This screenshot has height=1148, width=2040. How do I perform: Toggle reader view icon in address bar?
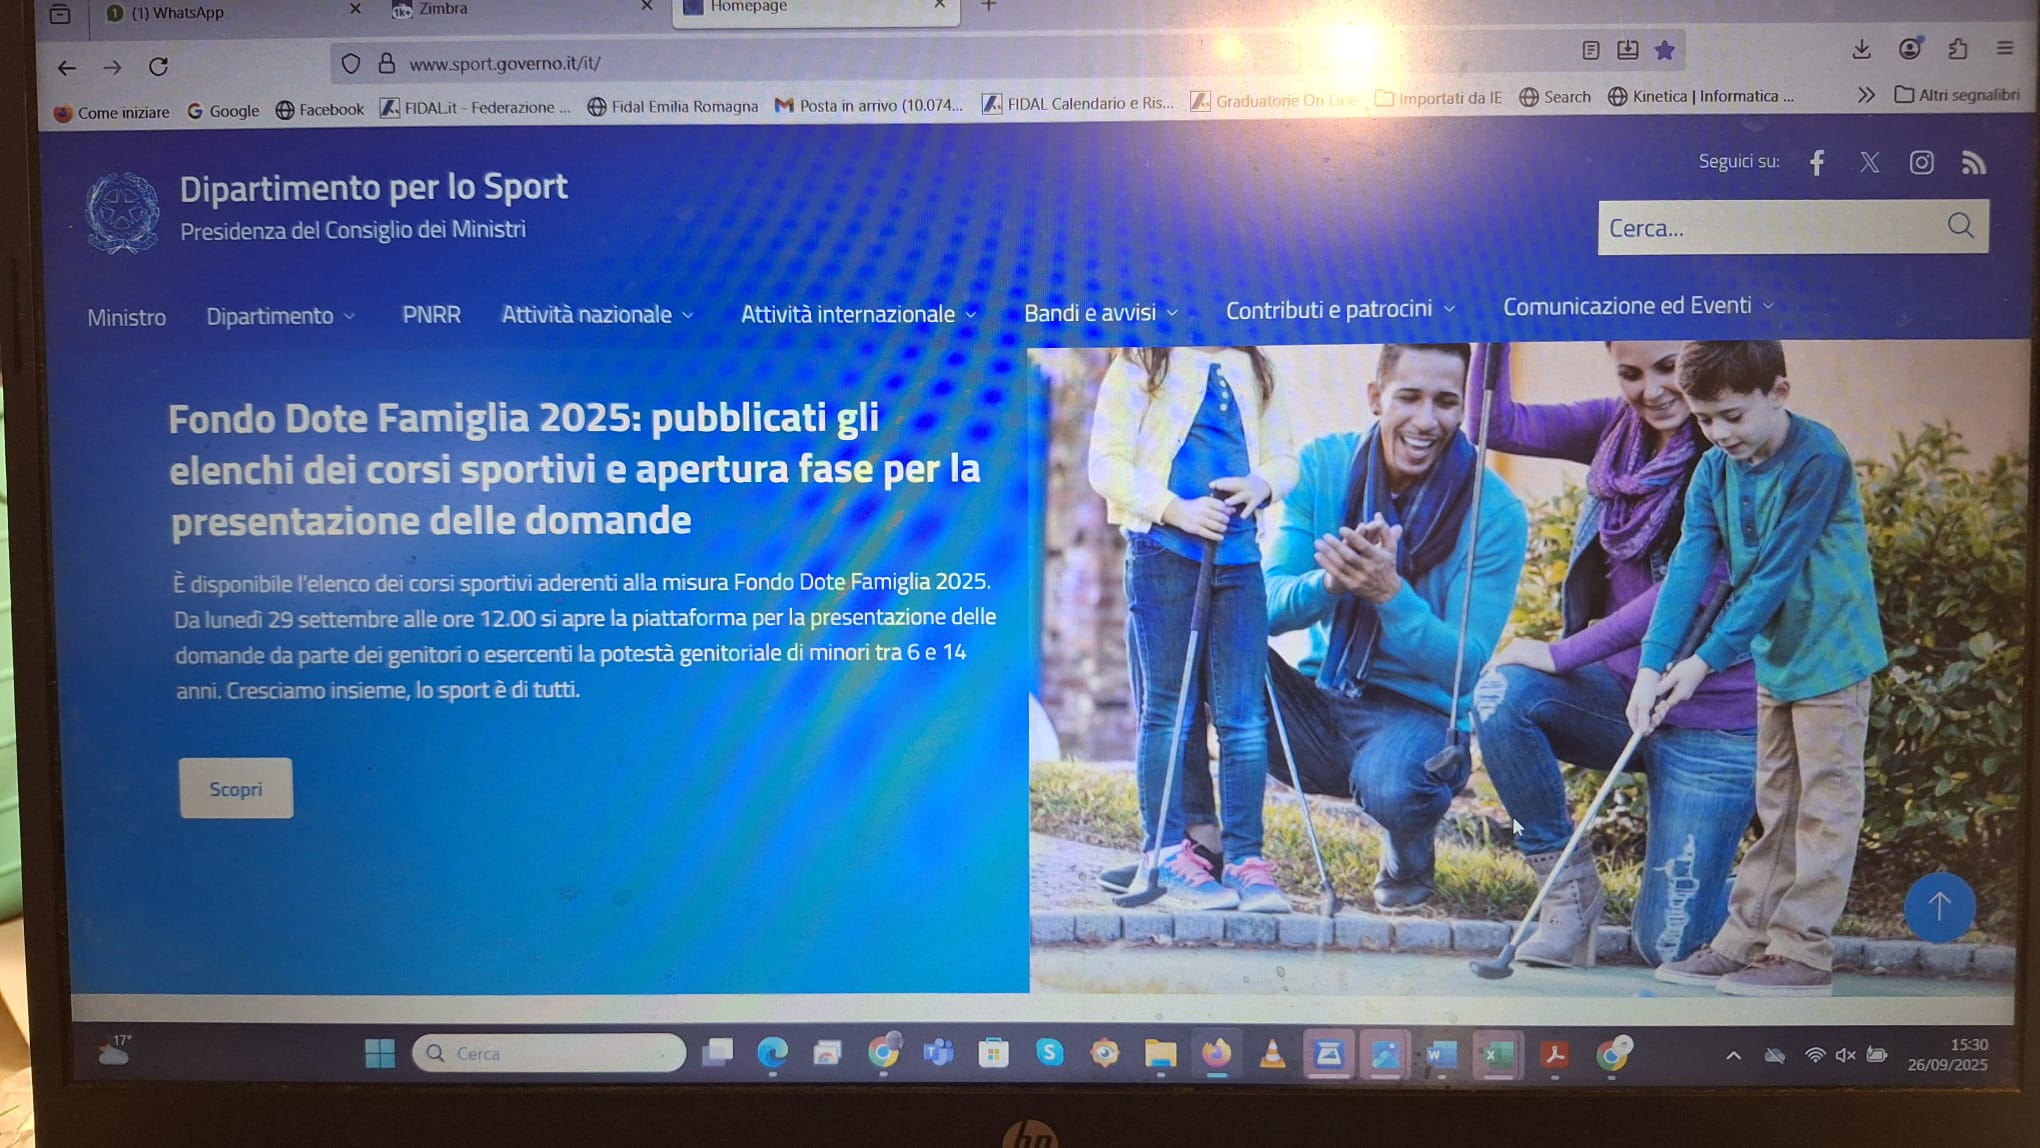coord(1590,50)
